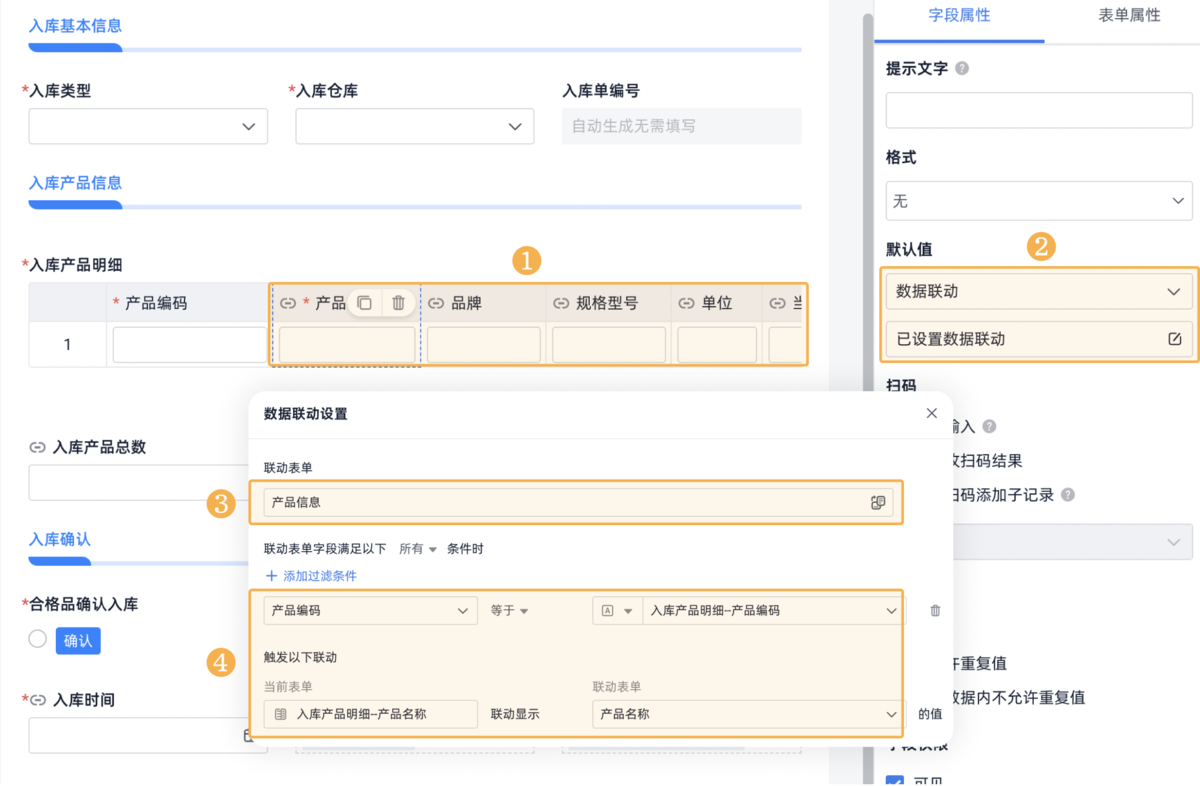Viewport: 1200px width, 786px height.
Task: Click the 入库单编号 input field
Action: coord(681,126)
